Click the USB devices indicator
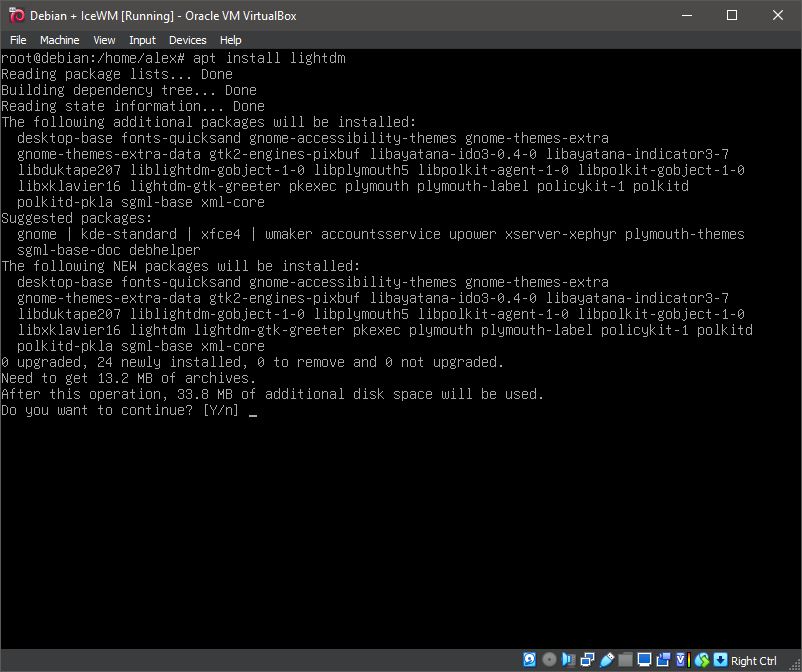The height and width of the screenshot is (672, 802). click(606, 660)
